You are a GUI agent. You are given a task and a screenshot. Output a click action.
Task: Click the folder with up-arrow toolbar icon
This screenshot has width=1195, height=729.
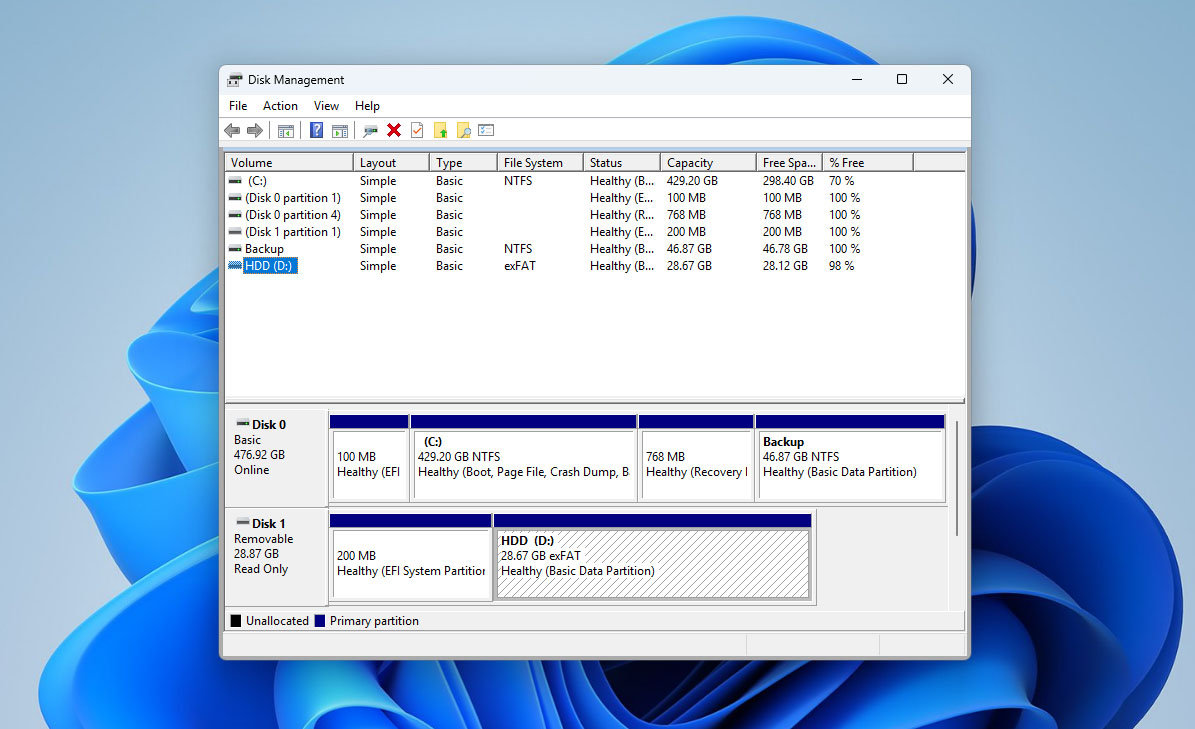(x=440, y=130)
